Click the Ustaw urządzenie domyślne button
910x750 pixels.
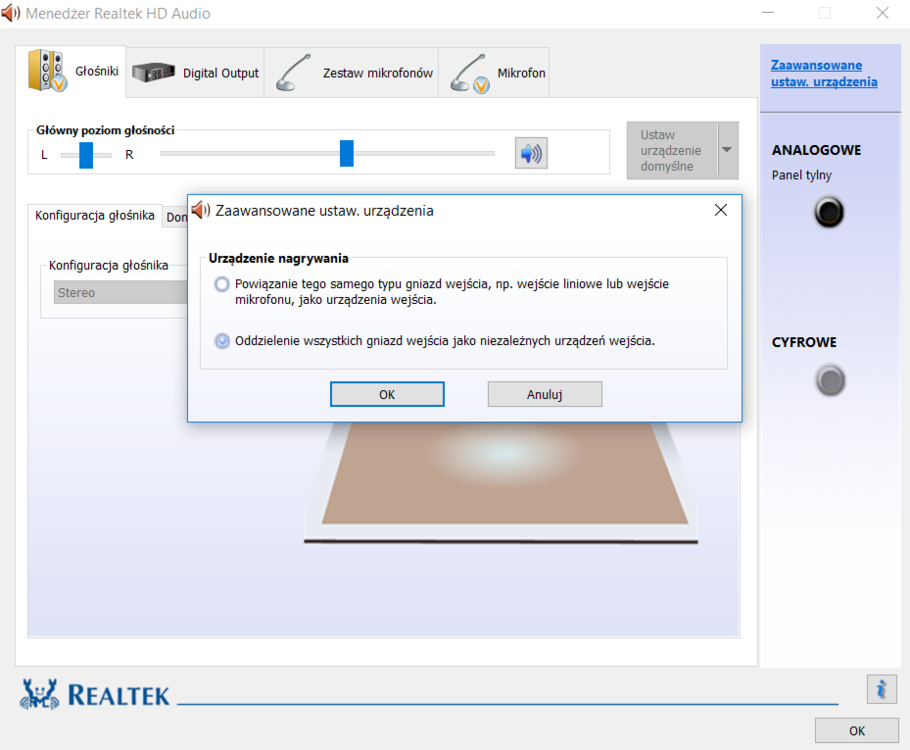(672, 150)
